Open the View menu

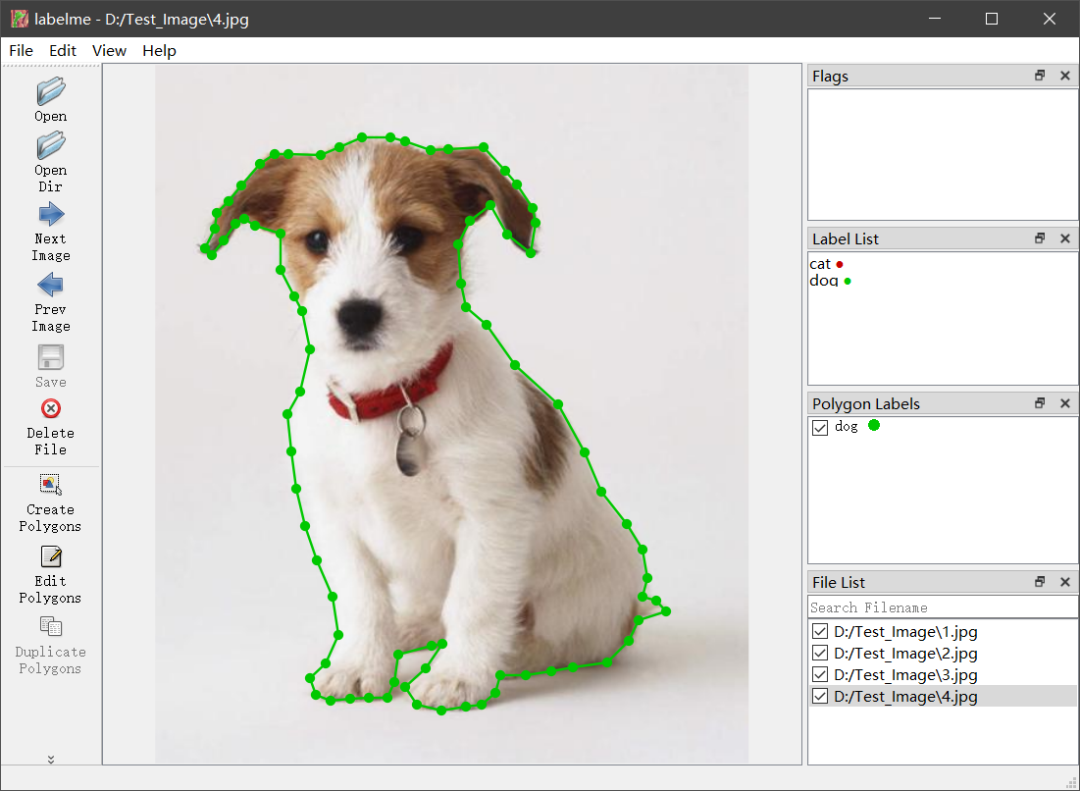coord(109,51)
